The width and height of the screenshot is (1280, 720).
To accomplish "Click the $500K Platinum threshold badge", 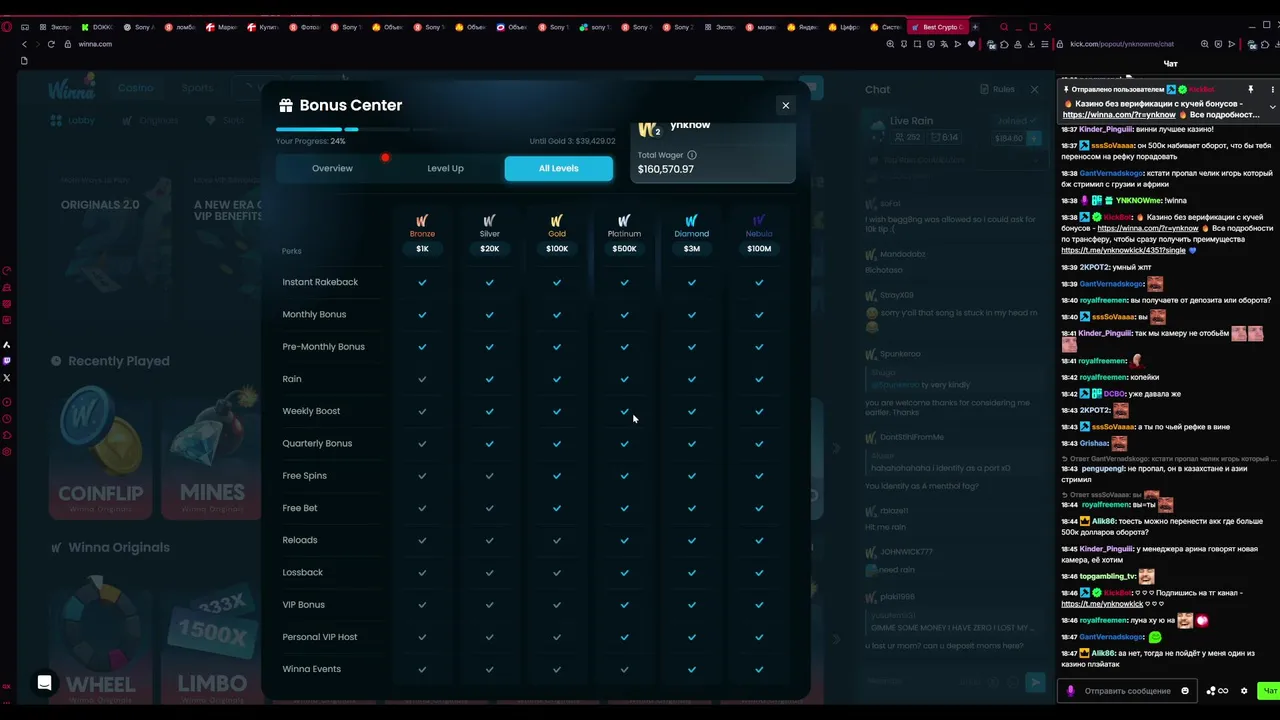I will [x=624, y=249].
